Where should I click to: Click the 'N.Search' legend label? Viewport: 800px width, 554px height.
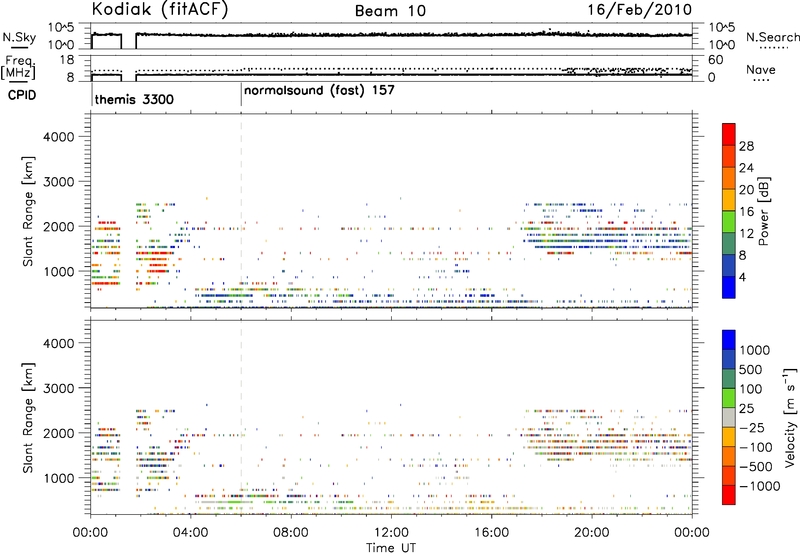coord(772,37)
